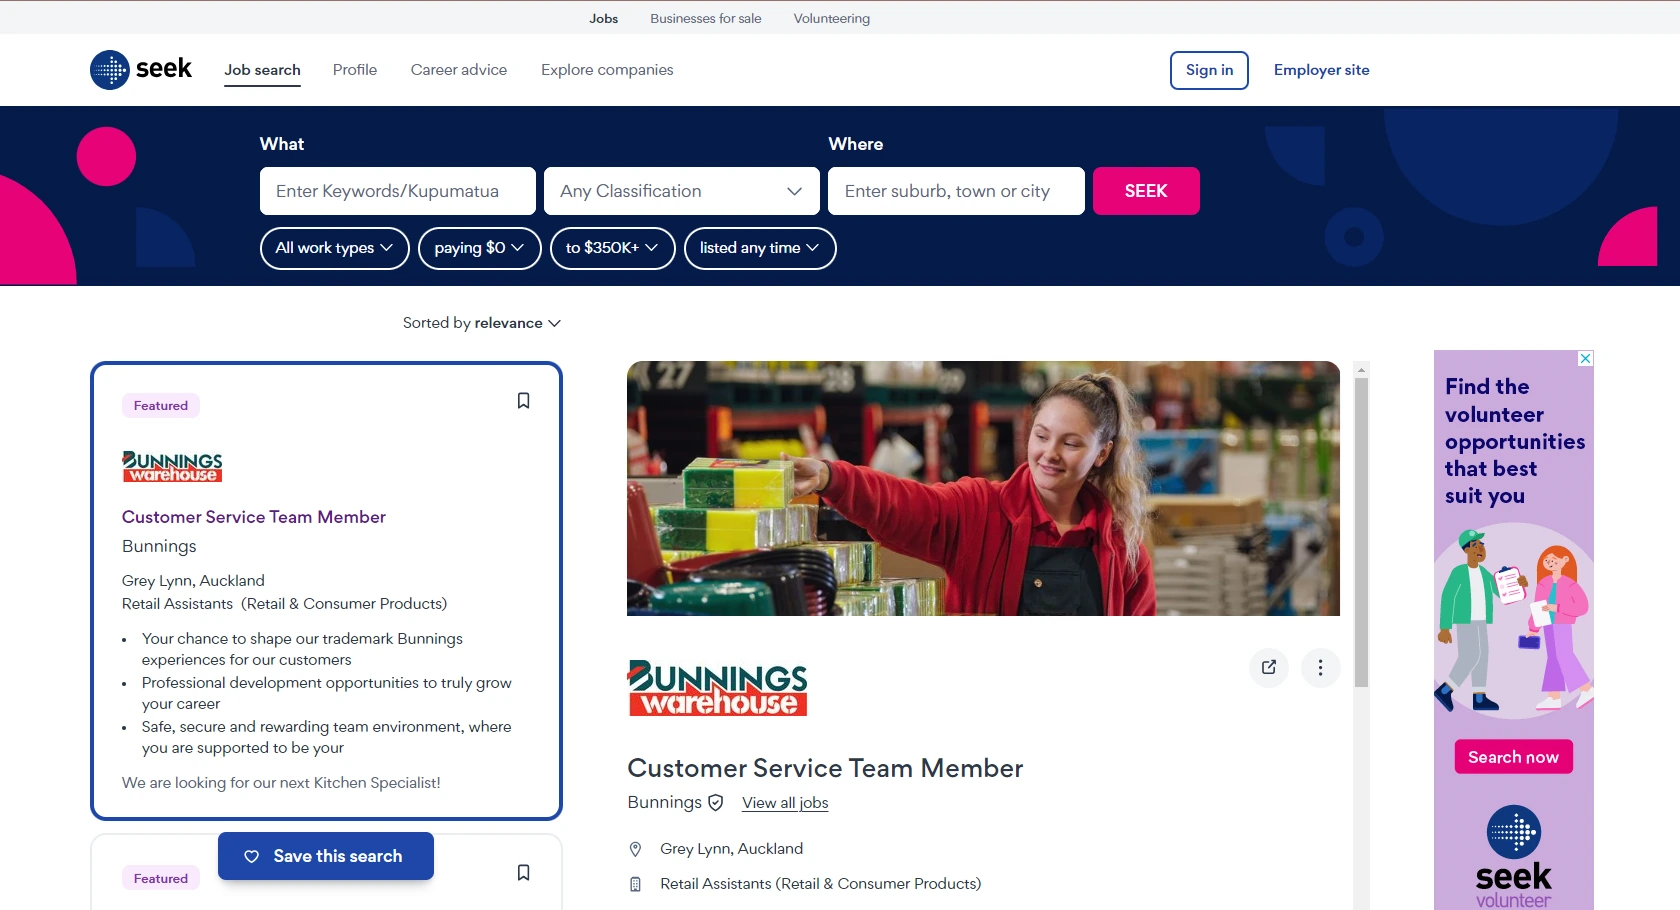Click the Bunnings Warehouse logo in the job card

click(172, 466)
